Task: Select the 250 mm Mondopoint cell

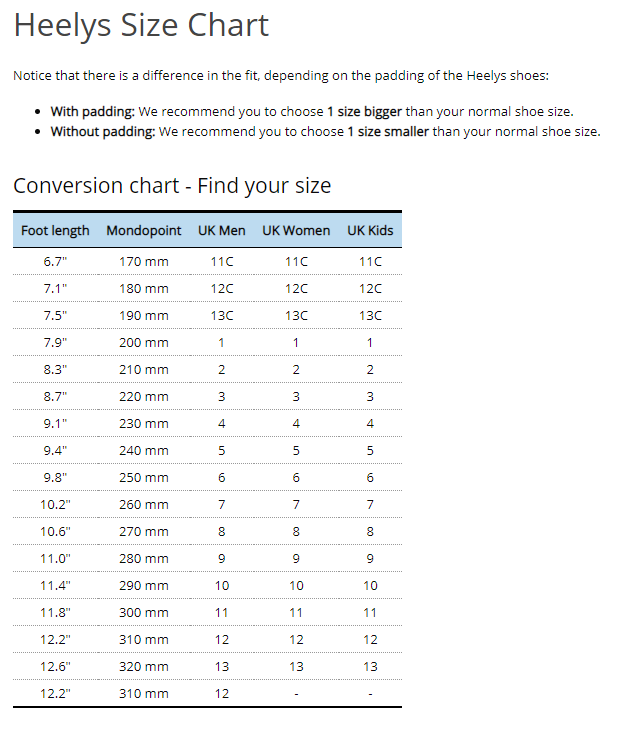Action: coord(144,477)
